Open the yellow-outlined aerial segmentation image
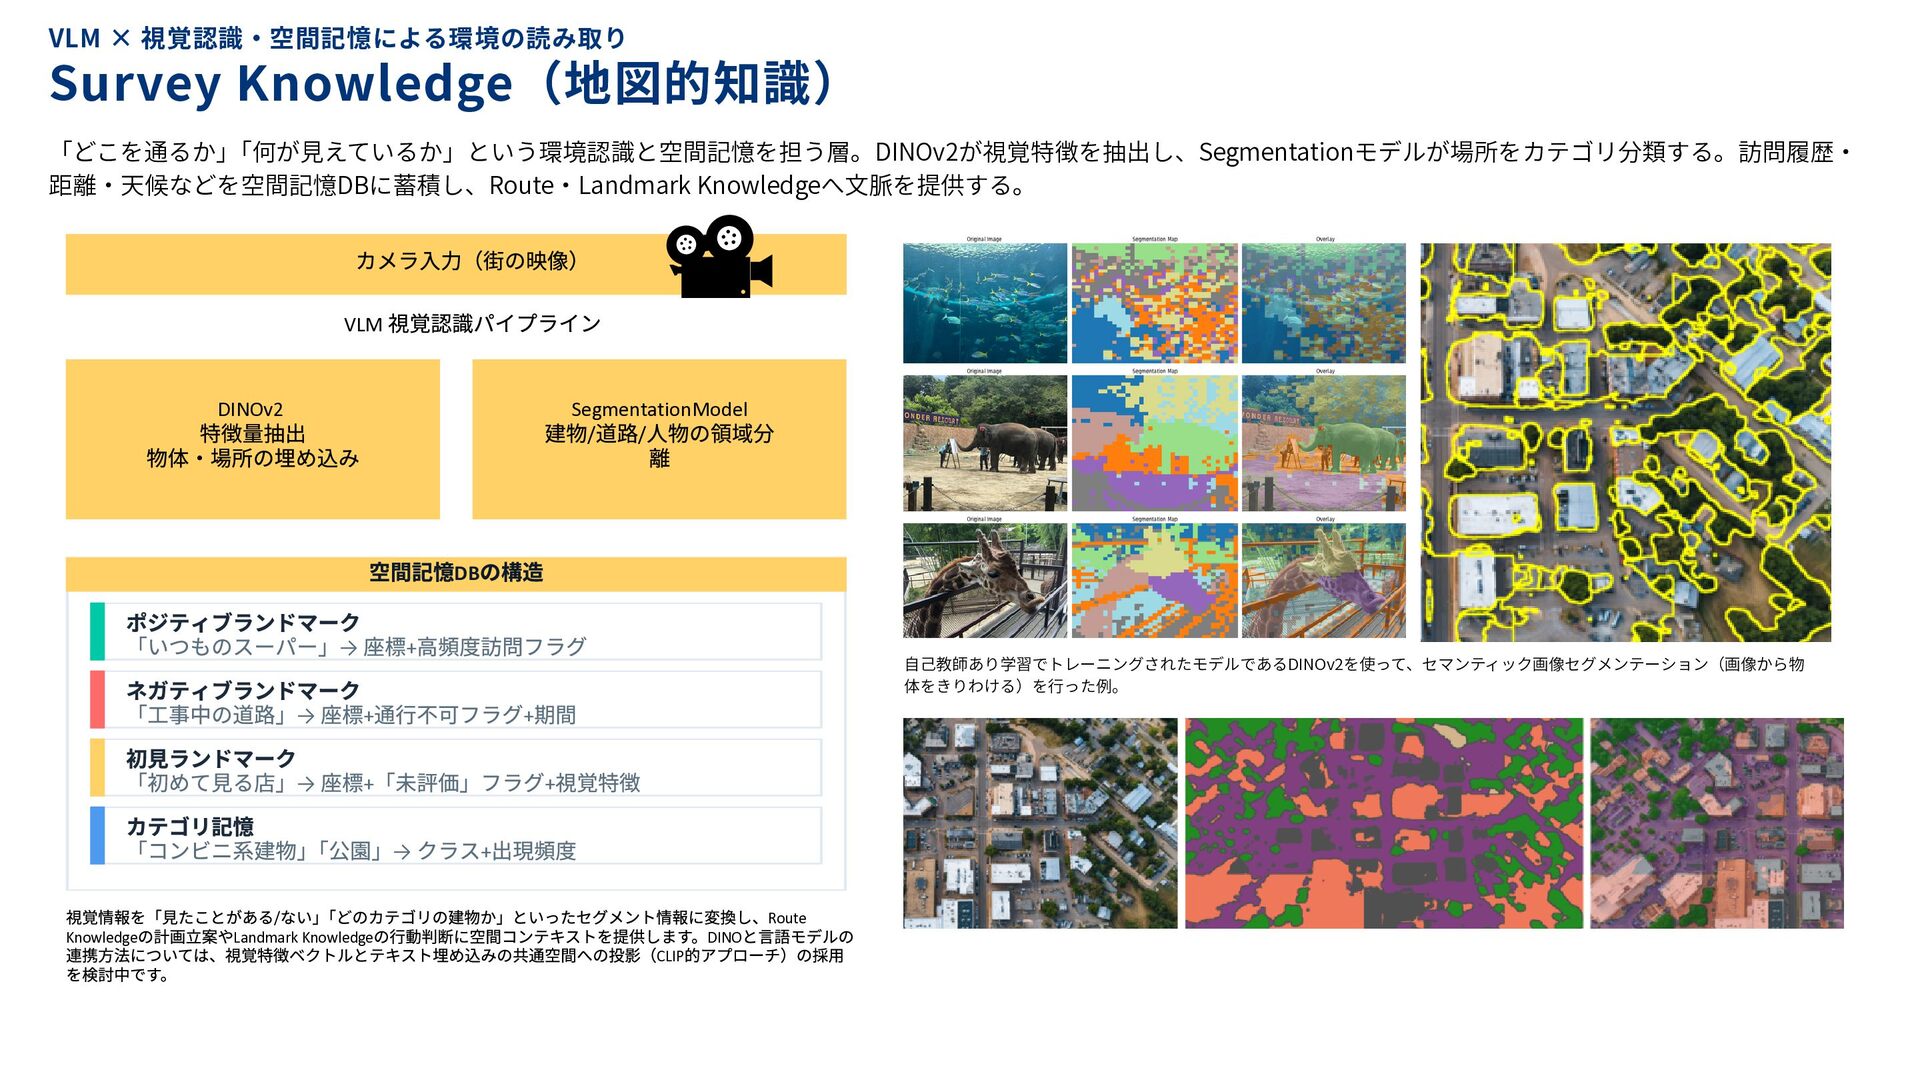Screen dimensions: 1920x1080 [1625, 442]
